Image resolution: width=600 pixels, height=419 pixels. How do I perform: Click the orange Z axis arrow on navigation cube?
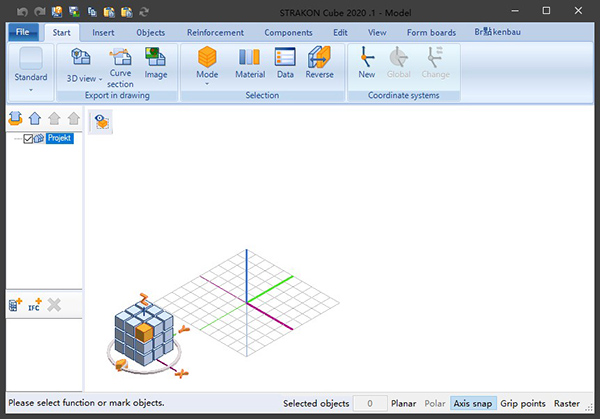pos(144,299)
